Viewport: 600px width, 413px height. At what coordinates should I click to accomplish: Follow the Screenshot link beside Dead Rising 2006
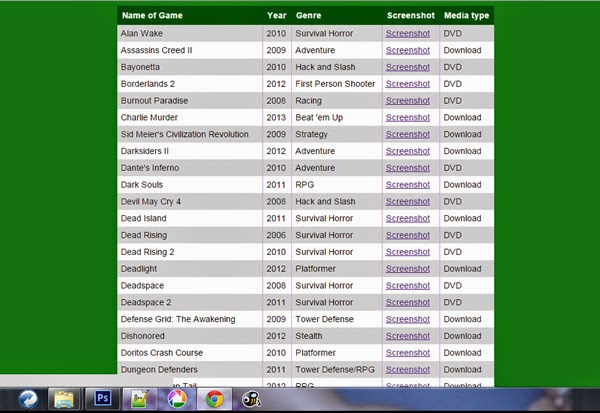[x=408, y=235]
